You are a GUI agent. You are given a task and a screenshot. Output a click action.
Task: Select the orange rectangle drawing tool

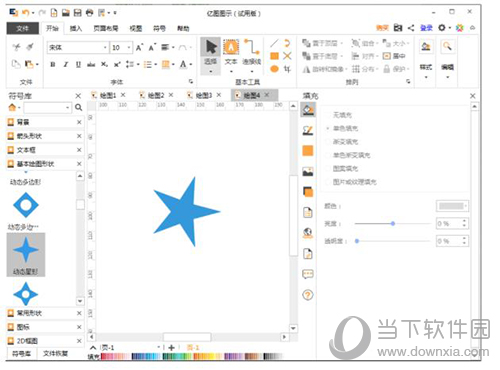tap(274, 56)
